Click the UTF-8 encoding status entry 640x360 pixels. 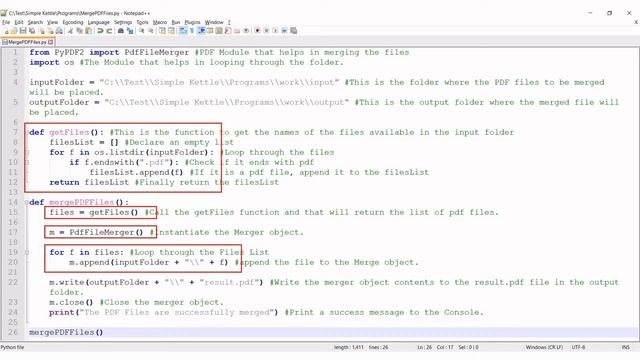(x=578, y=347)
